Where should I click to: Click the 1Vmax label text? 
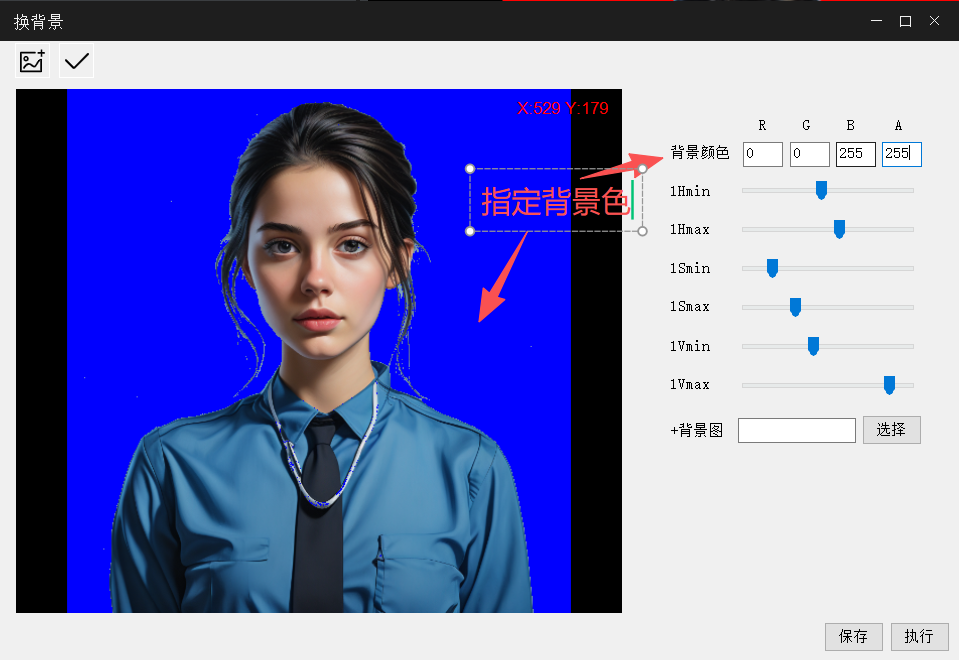coord(690,385)
